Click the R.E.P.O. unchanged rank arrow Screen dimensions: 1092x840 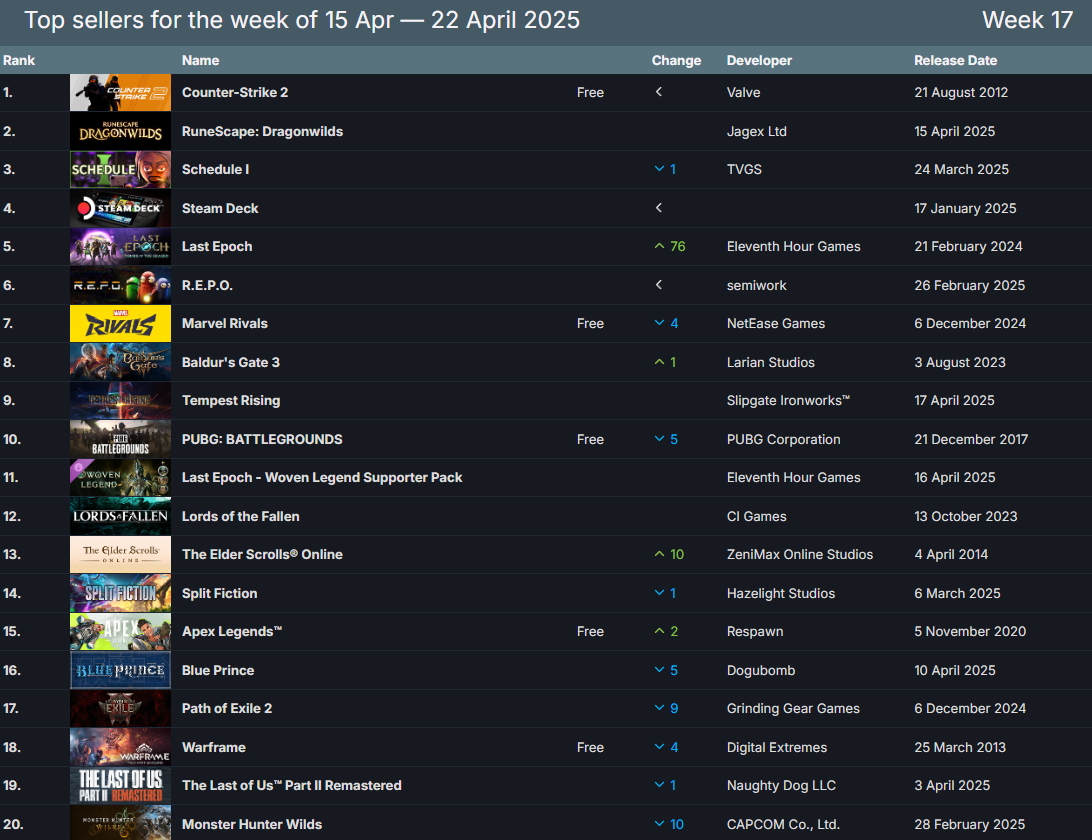coord(659,285)
